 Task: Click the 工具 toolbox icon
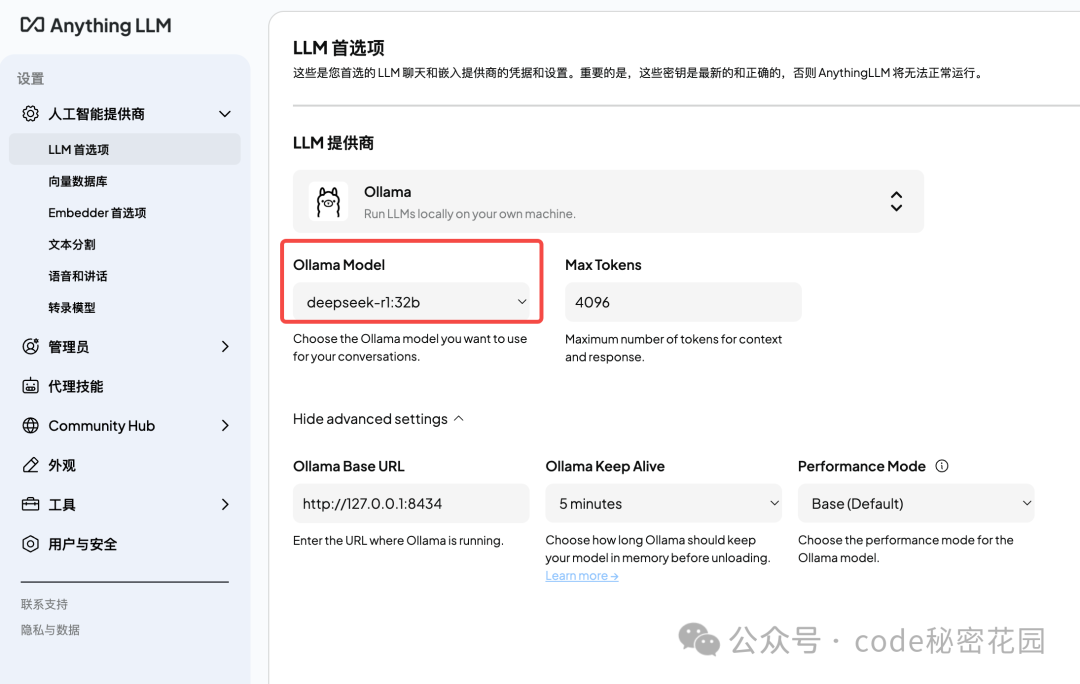[x=30, y=504]
